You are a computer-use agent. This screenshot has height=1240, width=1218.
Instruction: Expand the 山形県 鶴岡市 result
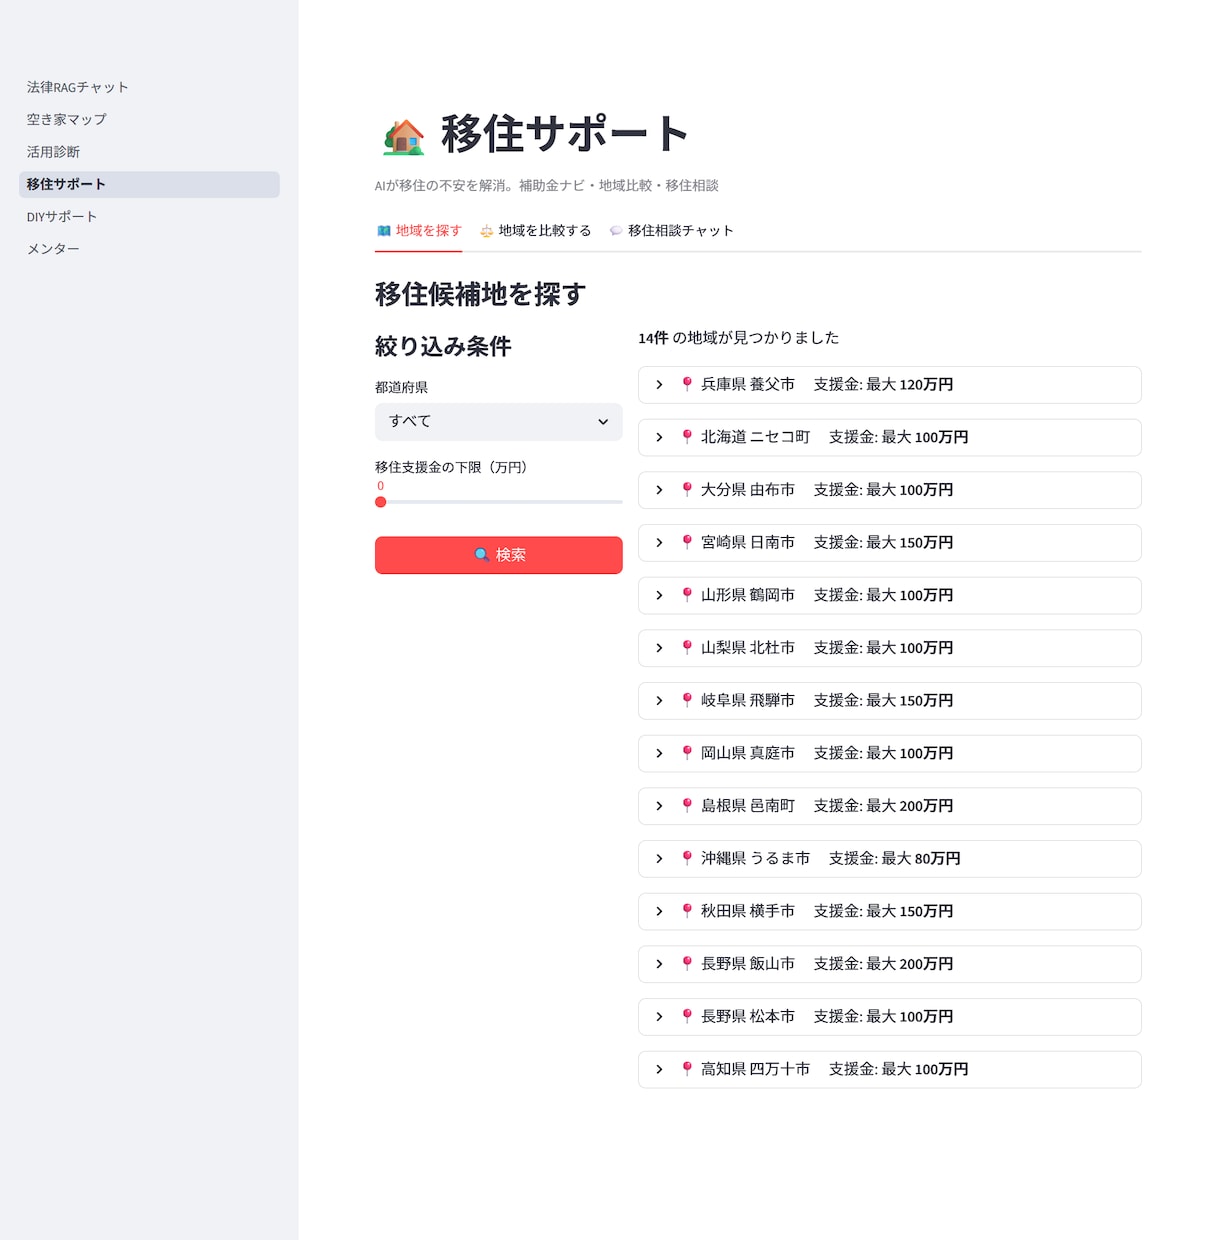click(889, 595)
